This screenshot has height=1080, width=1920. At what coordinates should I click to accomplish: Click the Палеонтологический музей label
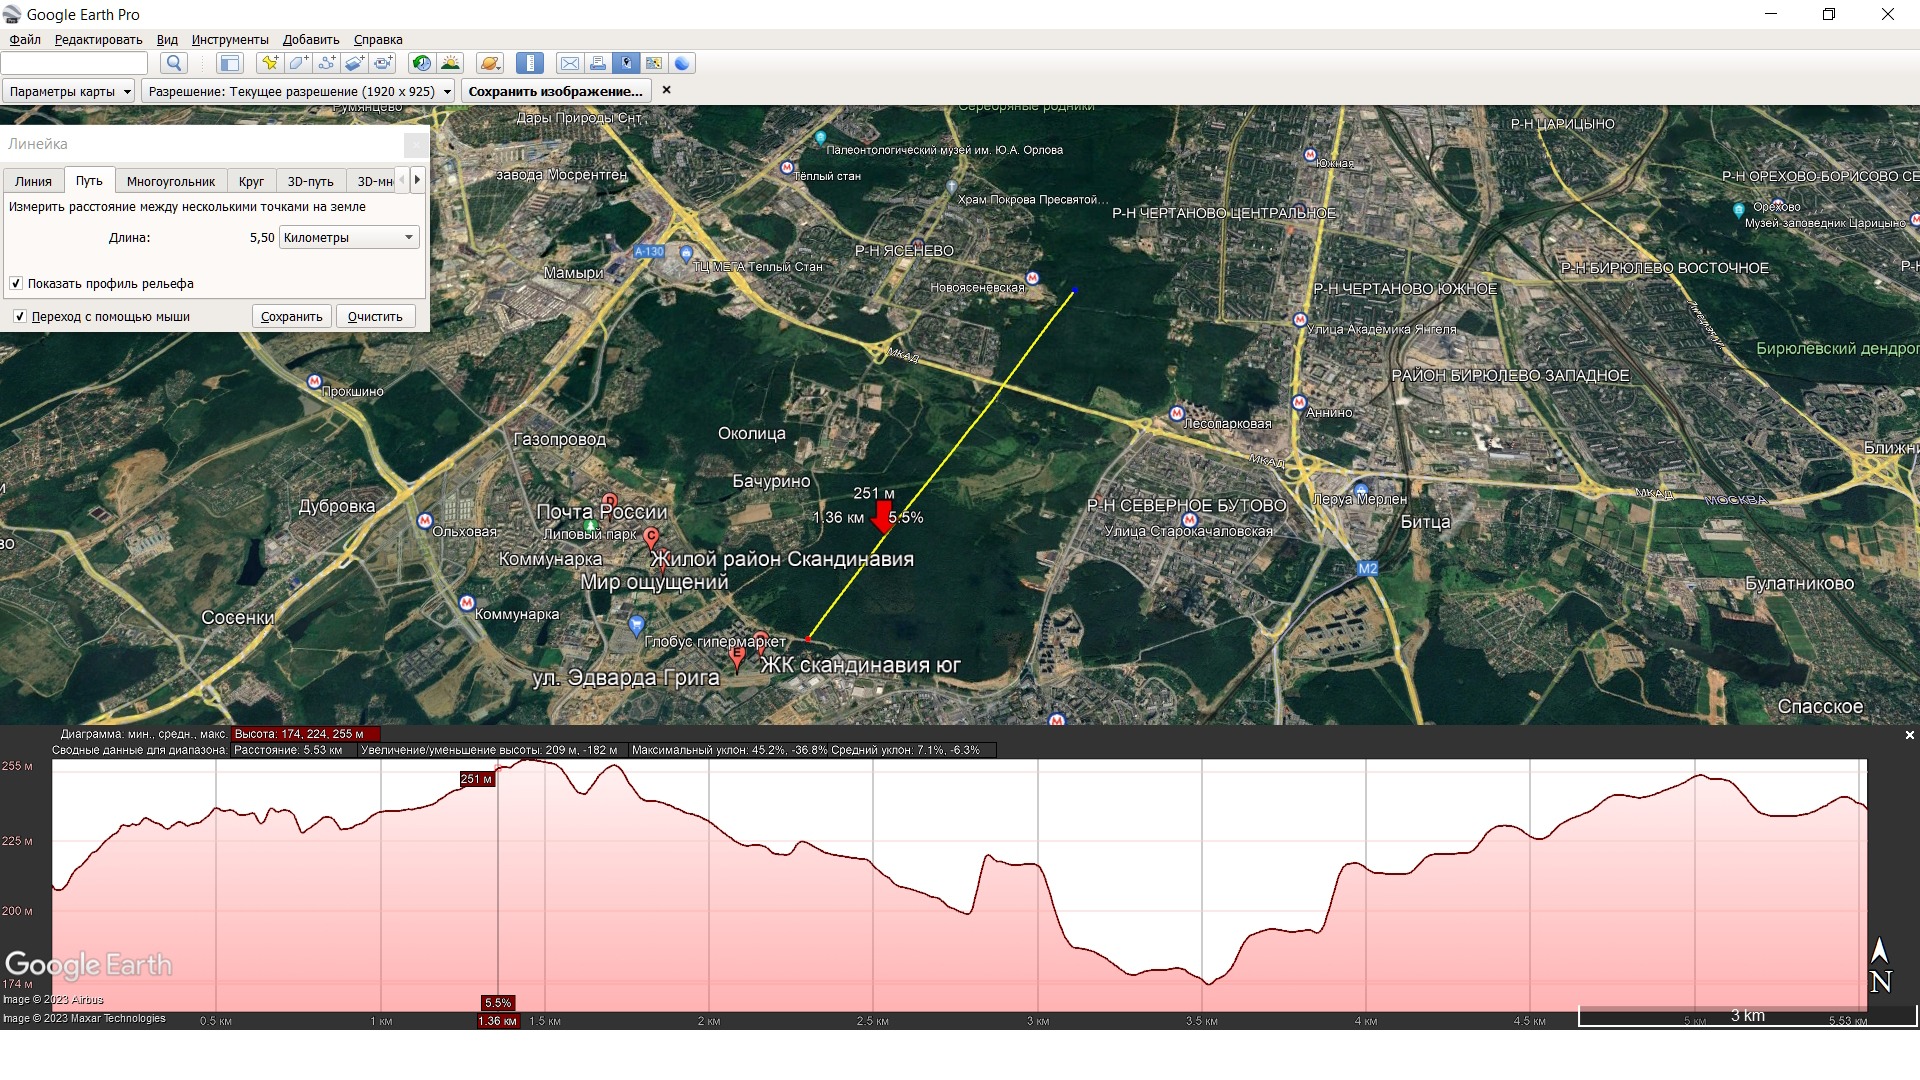[x=945, y=150]
